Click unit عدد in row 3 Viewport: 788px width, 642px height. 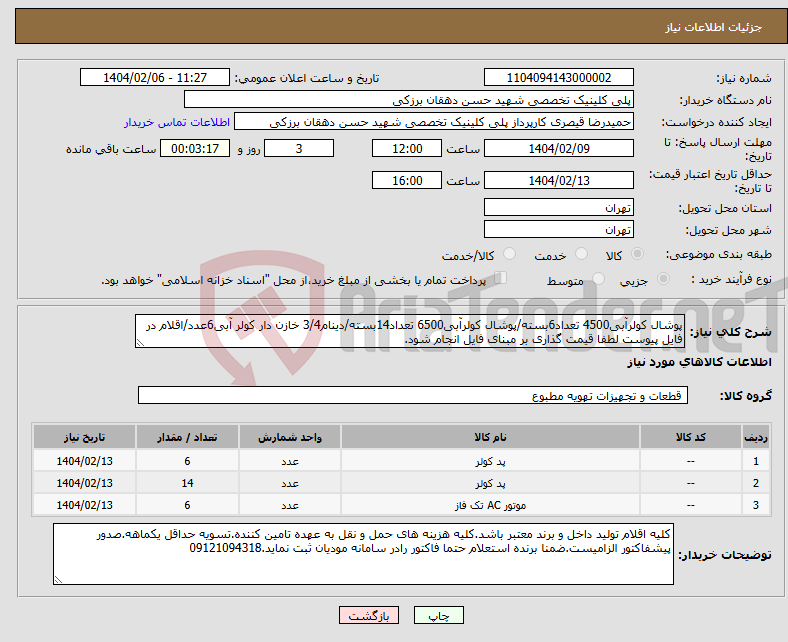tap(290, 505)
